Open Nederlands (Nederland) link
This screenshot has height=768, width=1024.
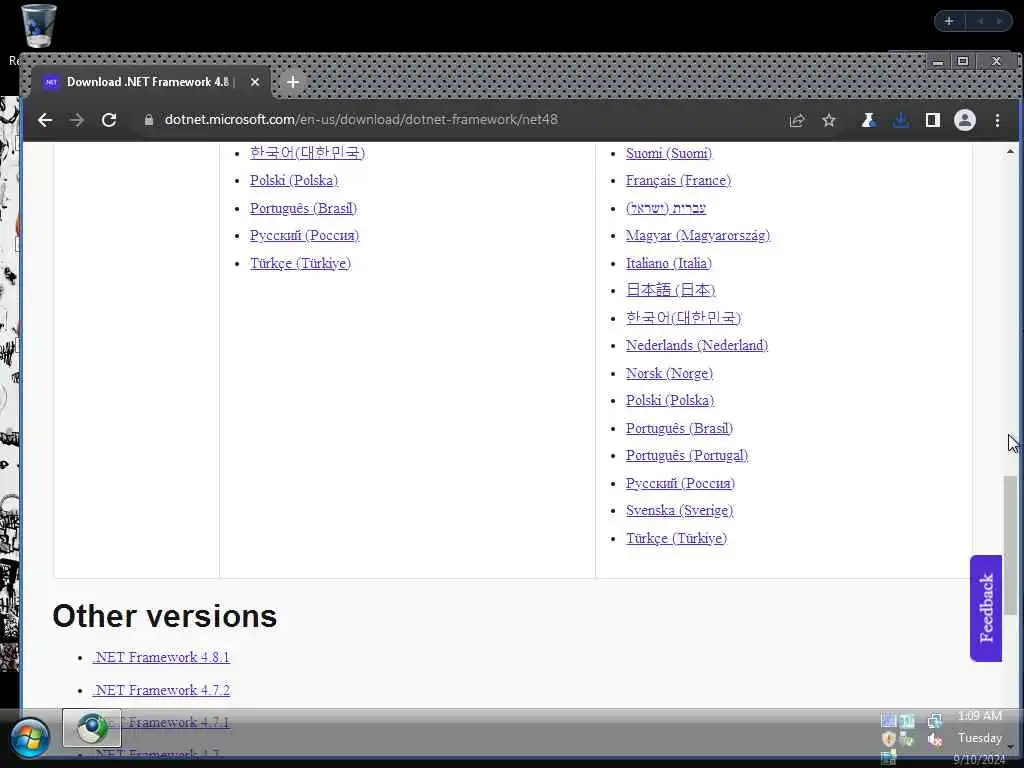coord(697,345)
